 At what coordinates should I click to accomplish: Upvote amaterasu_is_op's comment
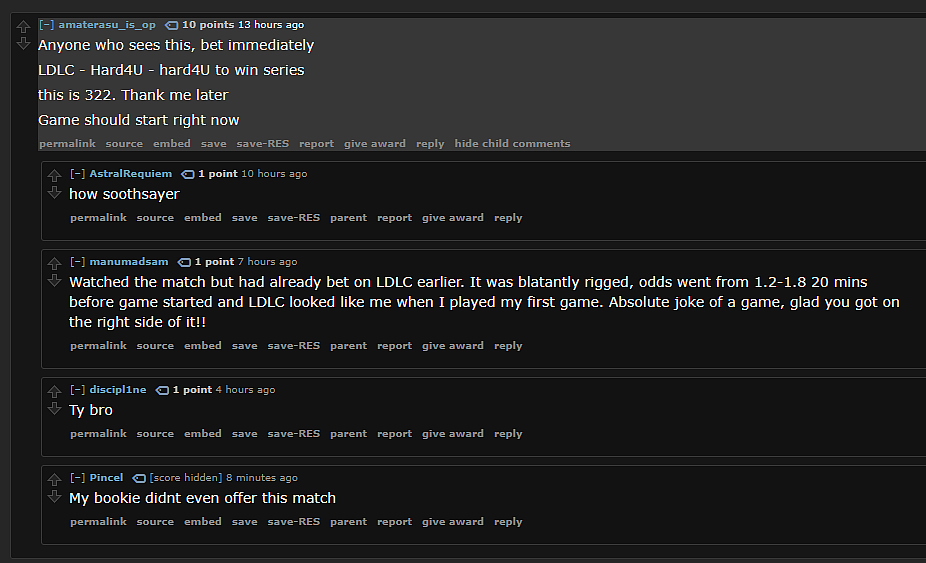[x=23, y=27]
